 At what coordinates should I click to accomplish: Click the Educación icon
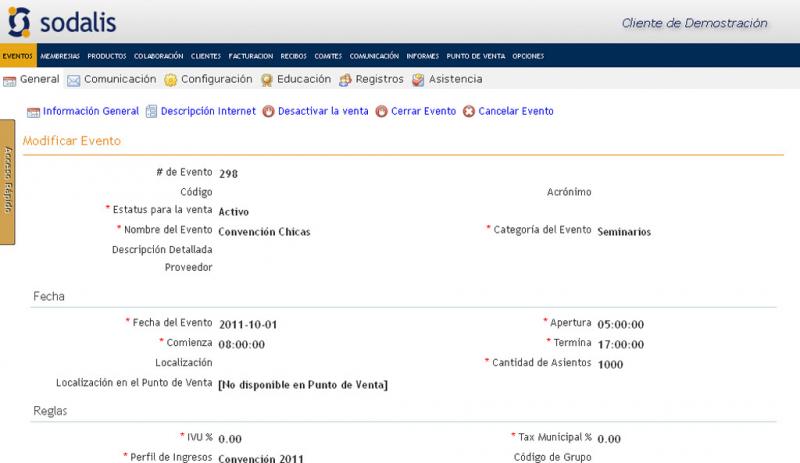pyautogui.click(x=267, y=80)
